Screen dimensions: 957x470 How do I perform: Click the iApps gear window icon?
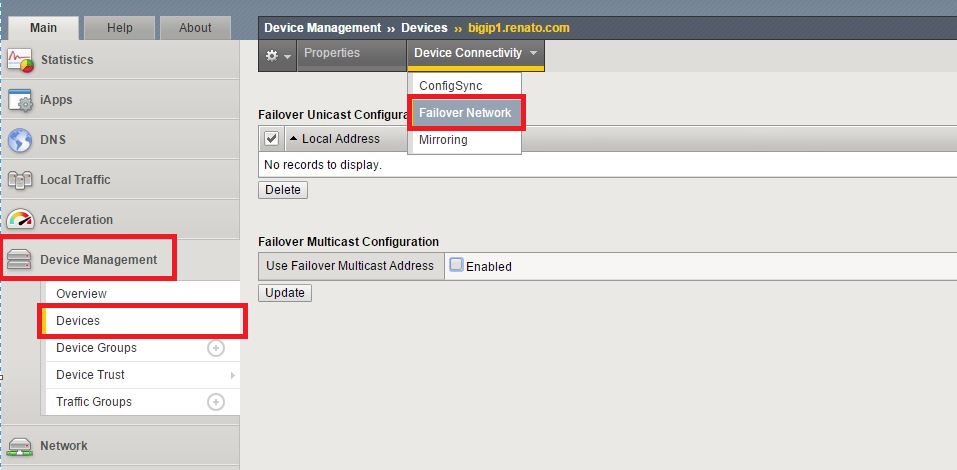(20, 100)
